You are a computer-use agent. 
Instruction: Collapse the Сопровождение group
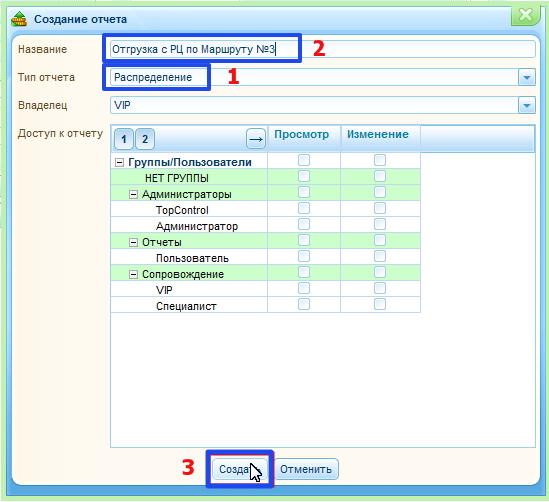[x=133, y=274]
